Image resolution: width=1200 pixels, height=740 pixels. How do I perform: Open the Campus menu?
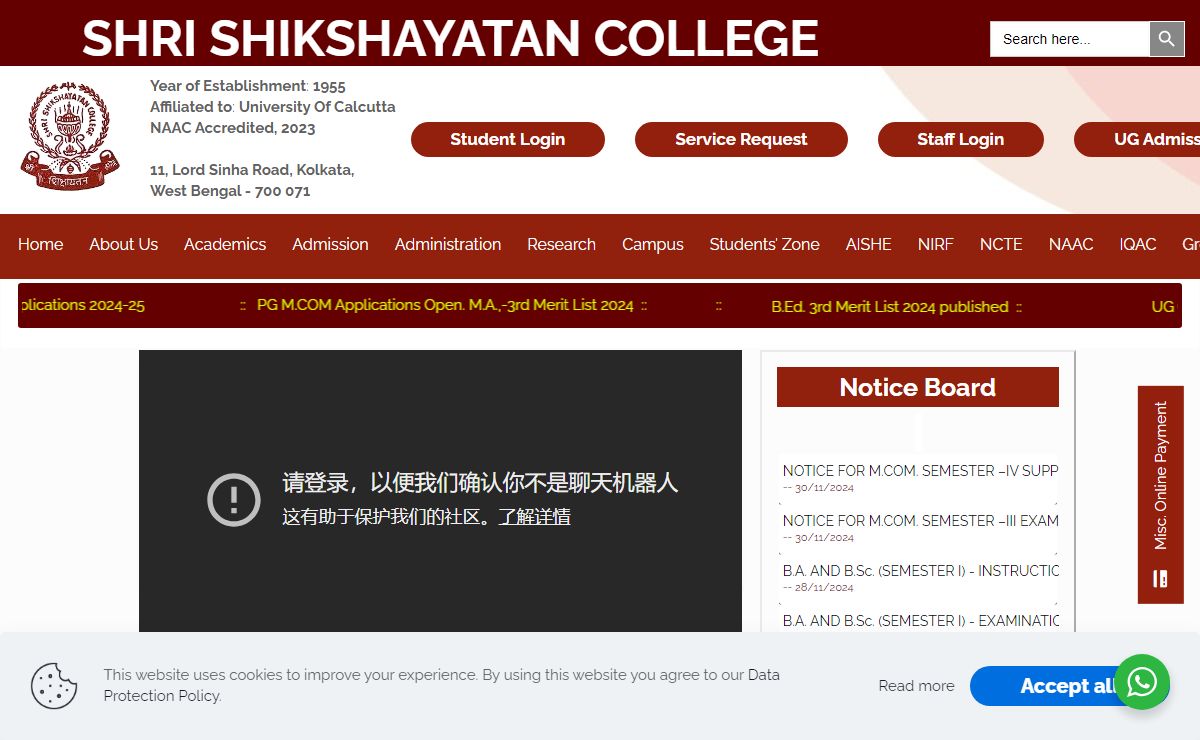click(x=653, y=244)
